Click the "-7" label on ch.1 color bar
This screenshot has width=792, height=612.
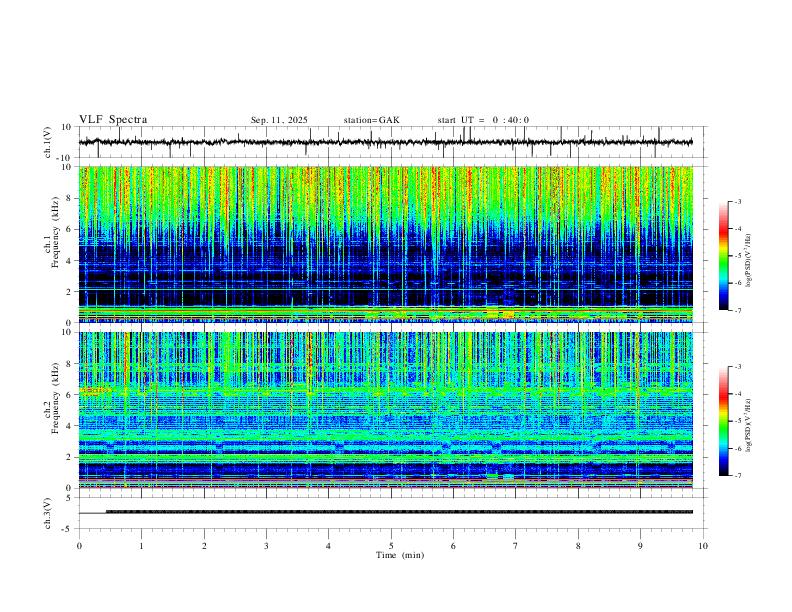click(x=738, y=310)
